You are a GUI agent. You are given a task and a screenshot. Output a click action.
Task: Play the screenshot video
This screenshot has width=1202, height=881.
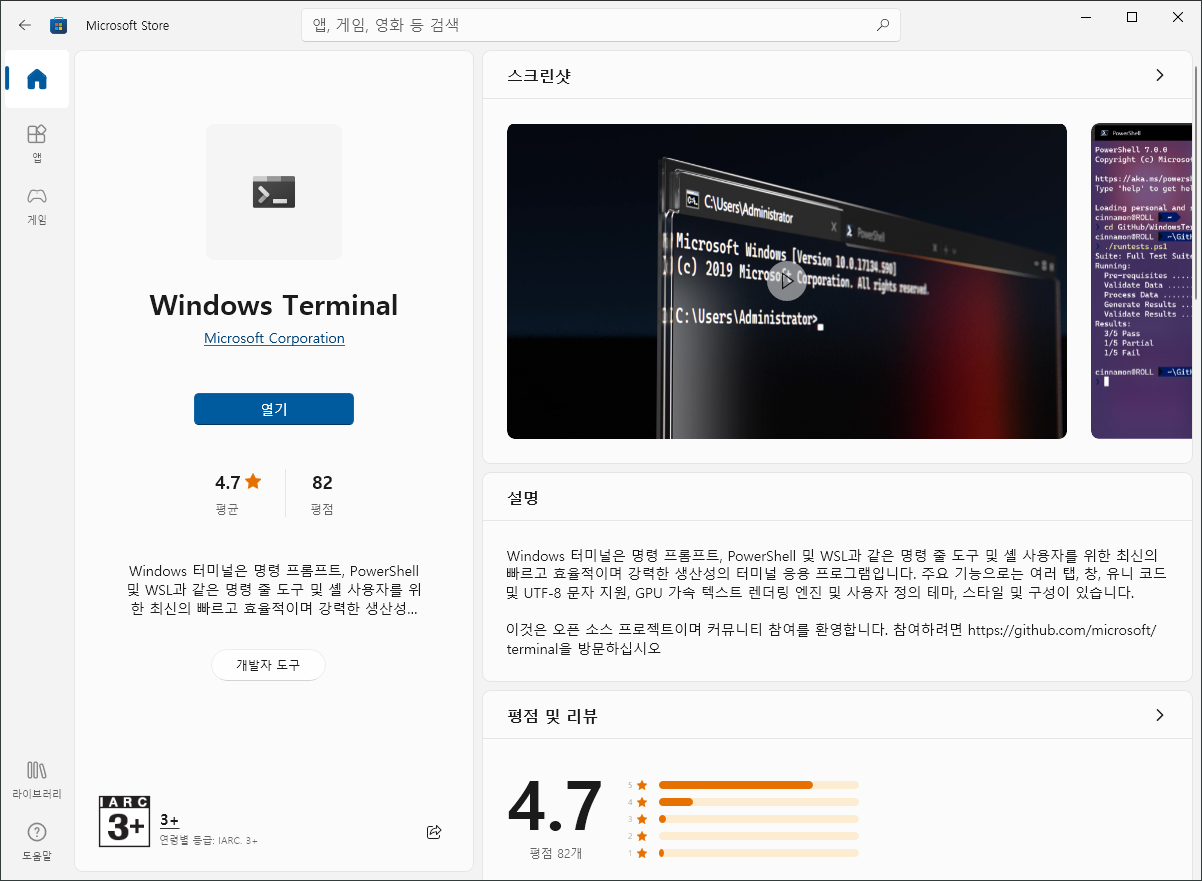coord(787,281)
